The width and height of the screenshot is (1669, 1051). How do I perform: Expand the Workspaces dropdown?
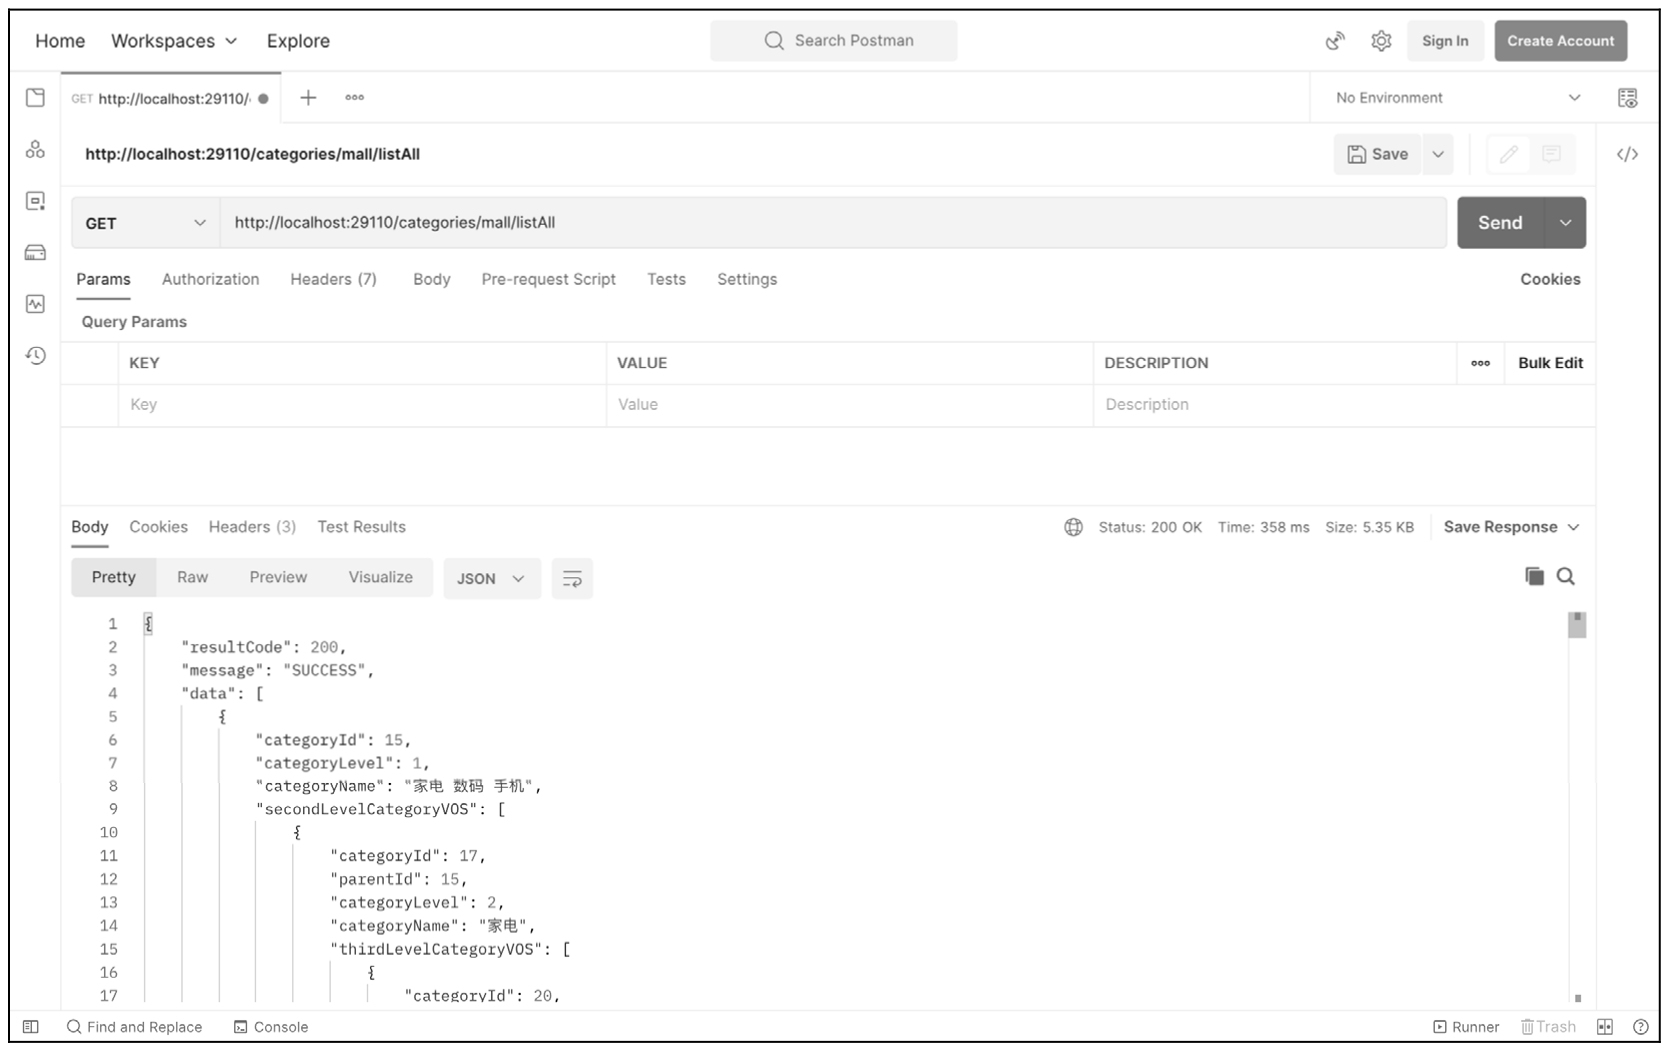(174, 41)
